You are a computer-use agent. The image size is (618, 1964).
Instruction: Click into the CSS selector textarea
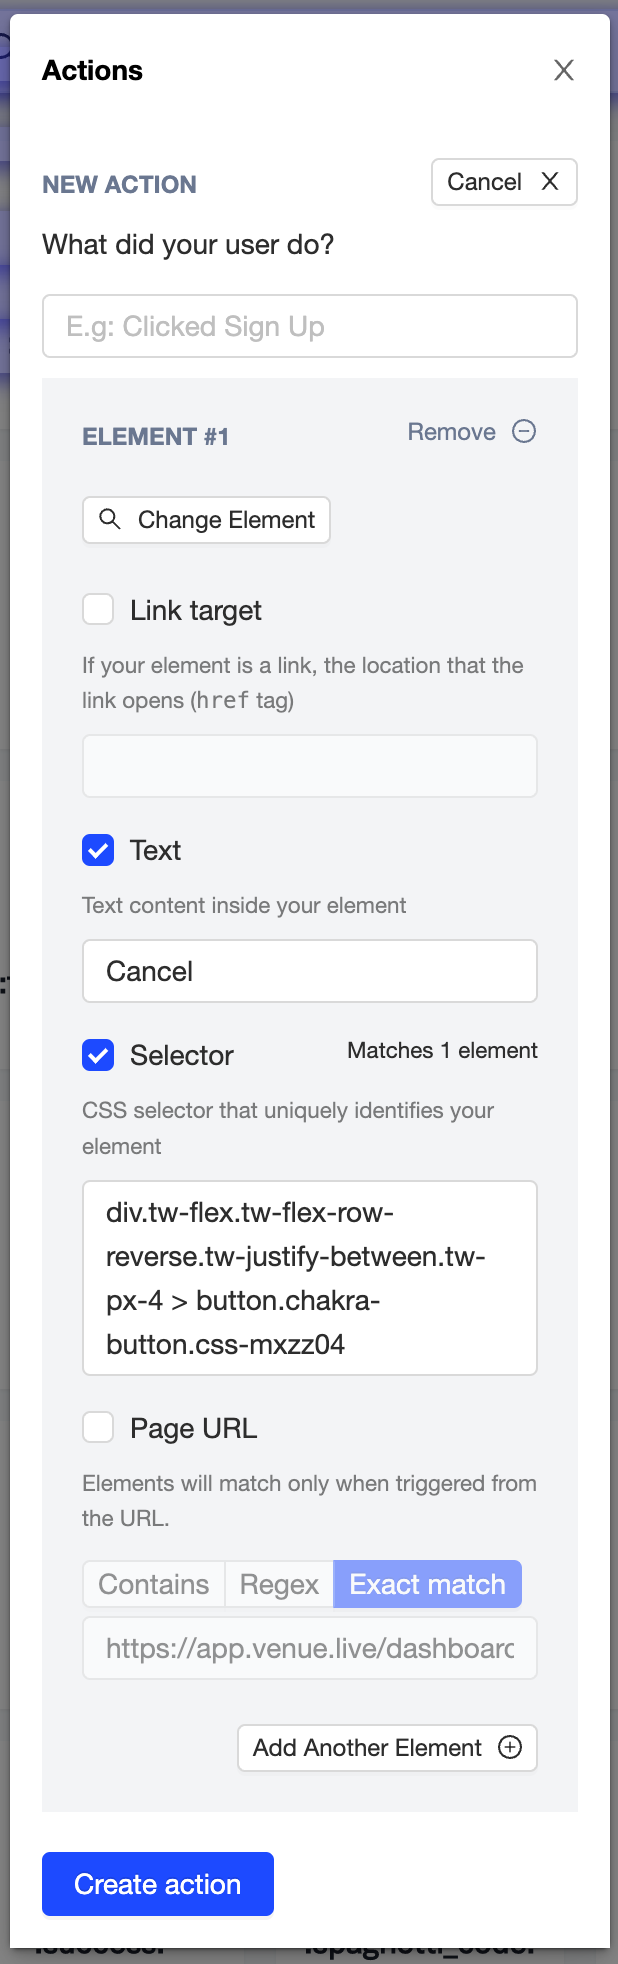[x=310, y=1278]
